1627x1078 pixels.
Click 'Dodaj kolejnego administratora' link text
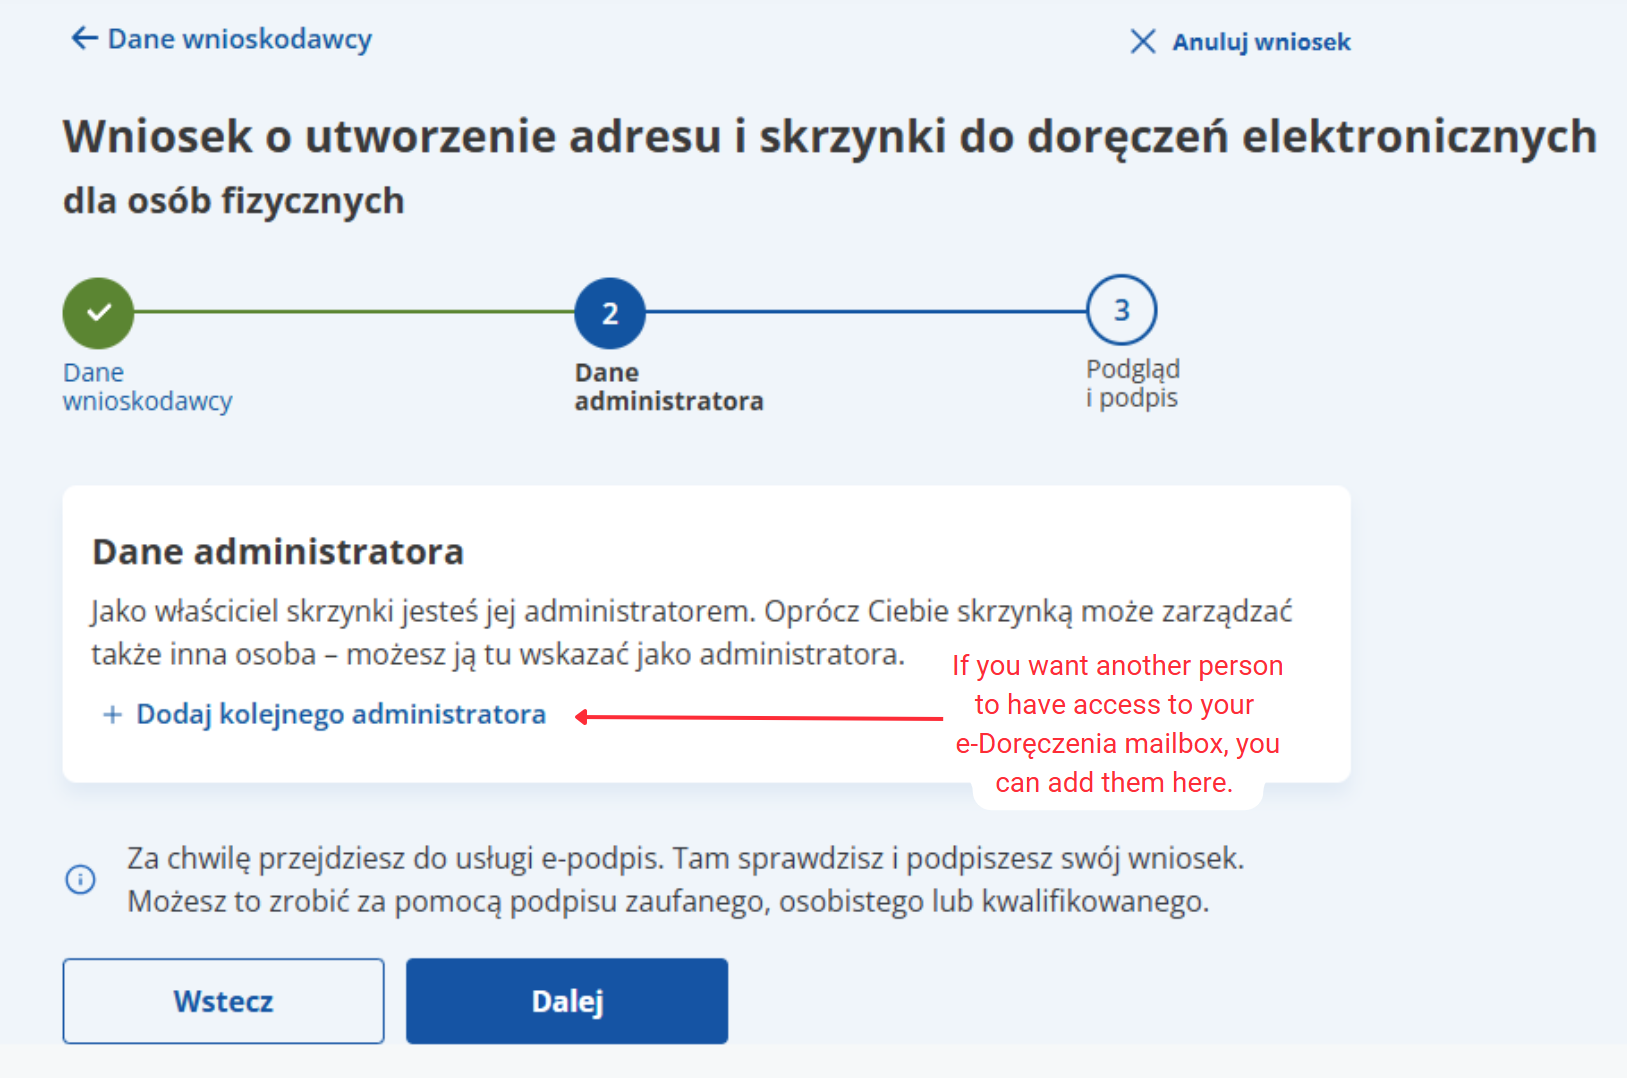(341, 715)
